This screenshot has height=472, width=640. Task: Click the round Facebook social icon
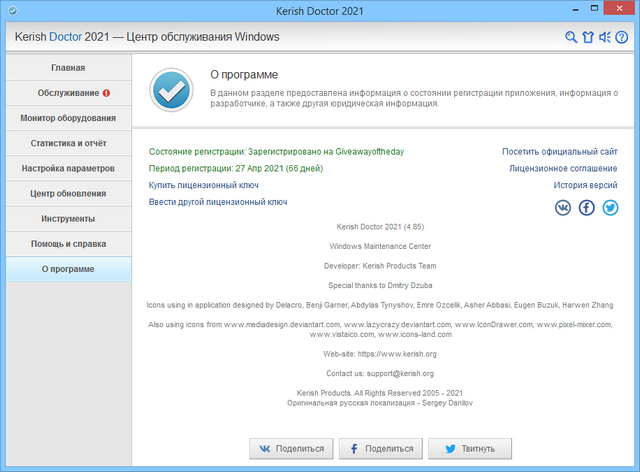pyautogui.click(x=587, y=208)
